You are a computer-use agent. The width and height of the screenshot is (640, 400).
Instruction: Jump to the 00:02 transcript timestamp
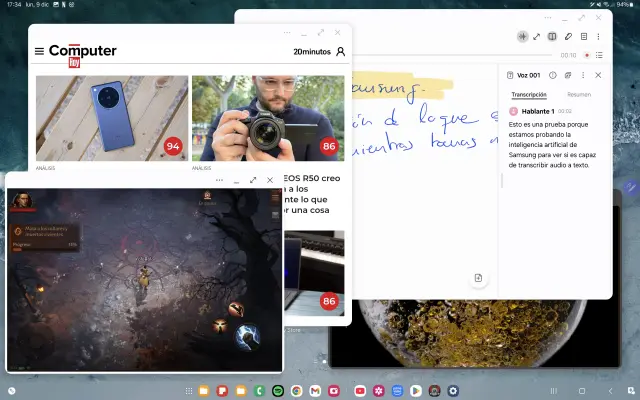coord(565,111)
